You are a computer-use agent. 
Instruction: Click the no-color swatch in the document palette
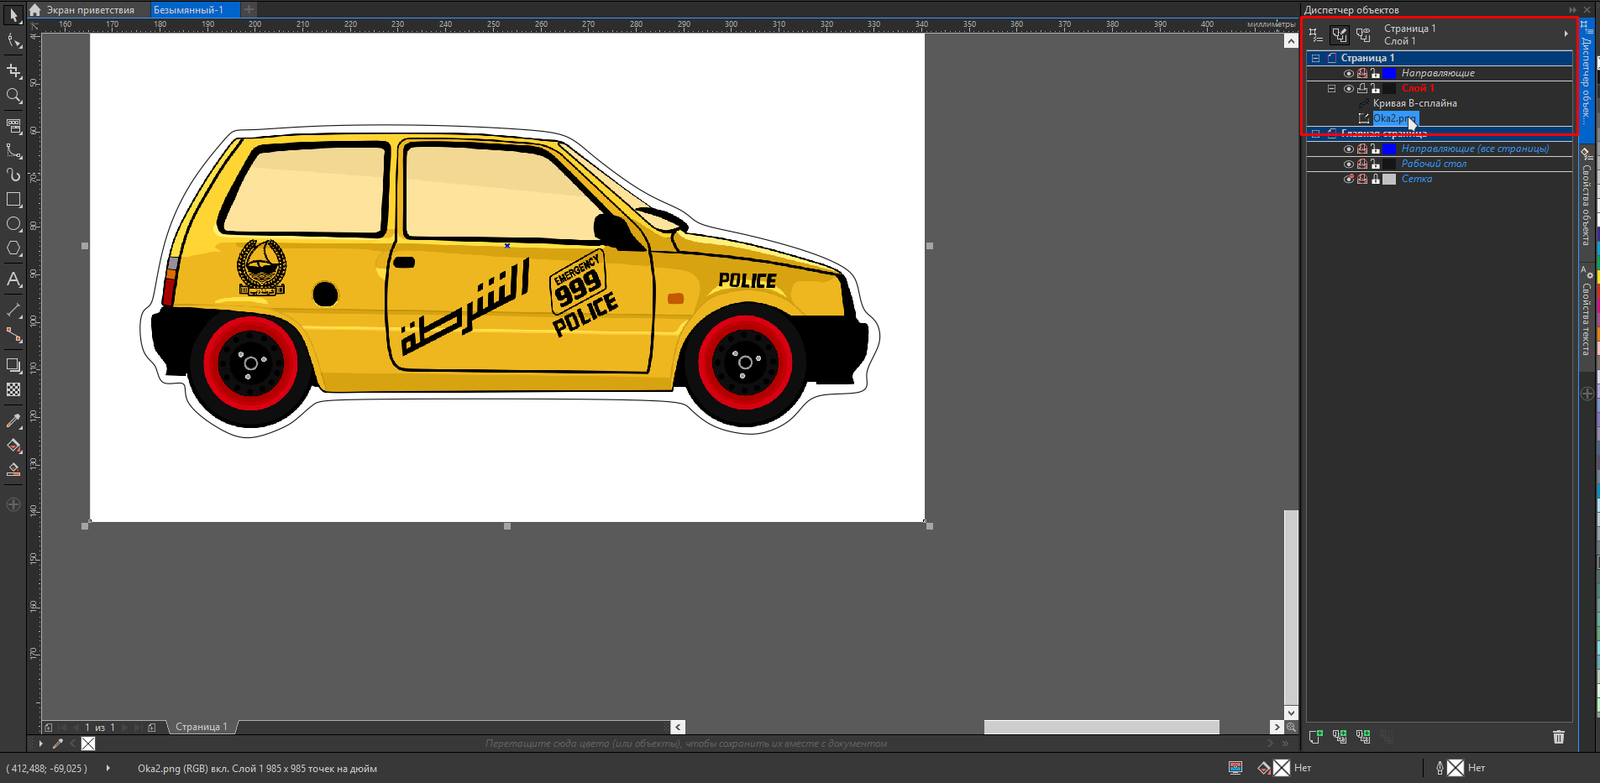click(x=88, y=743)
